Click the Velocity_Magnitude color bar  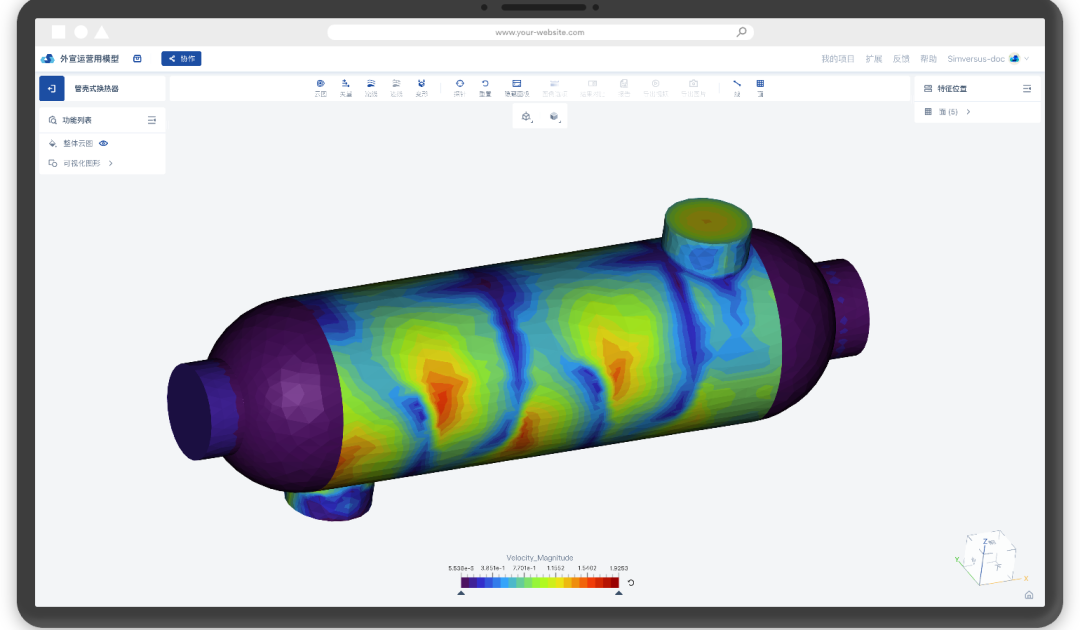[540, 582]
